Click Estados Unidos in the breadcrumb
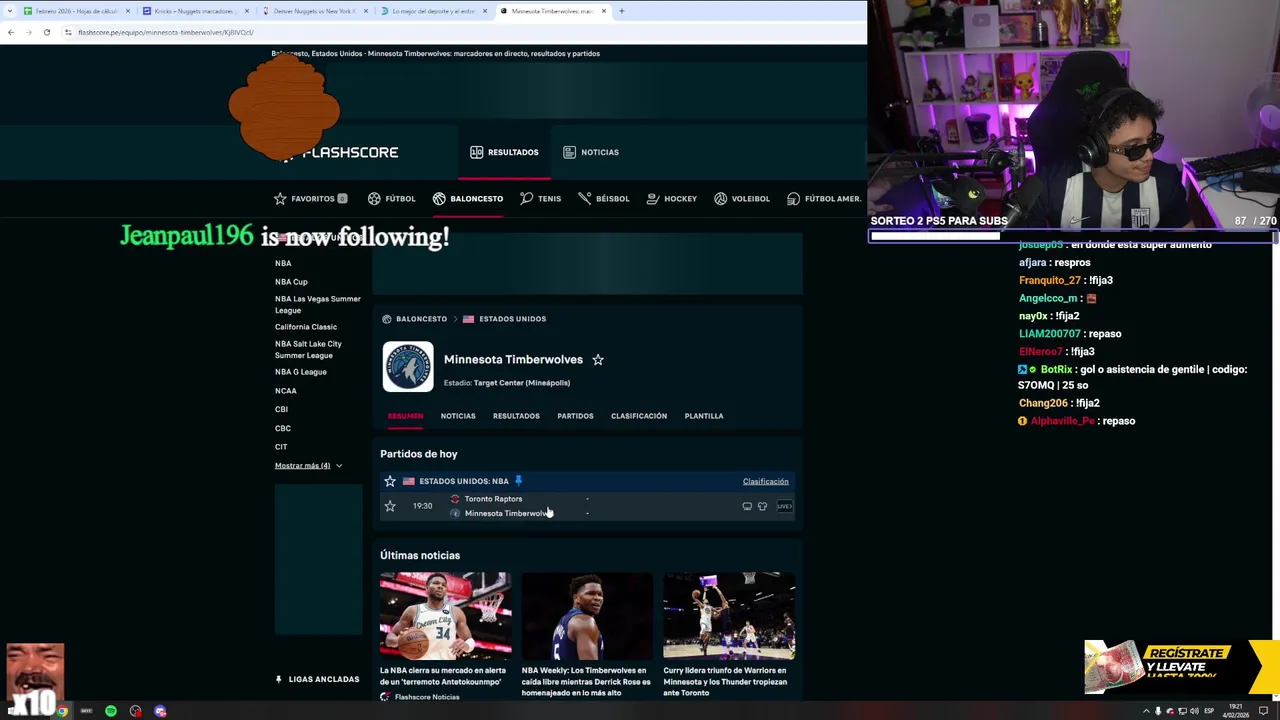 512,319
